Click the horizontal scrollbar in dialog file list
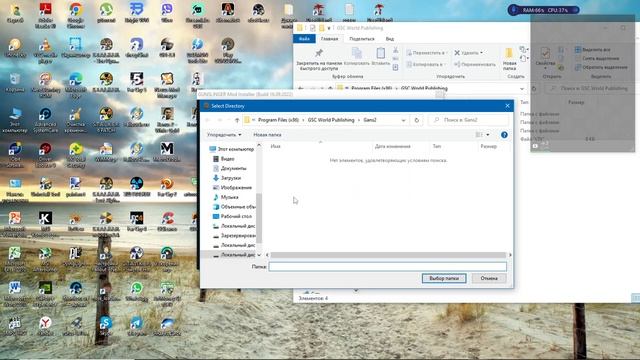 click(388, 255)
